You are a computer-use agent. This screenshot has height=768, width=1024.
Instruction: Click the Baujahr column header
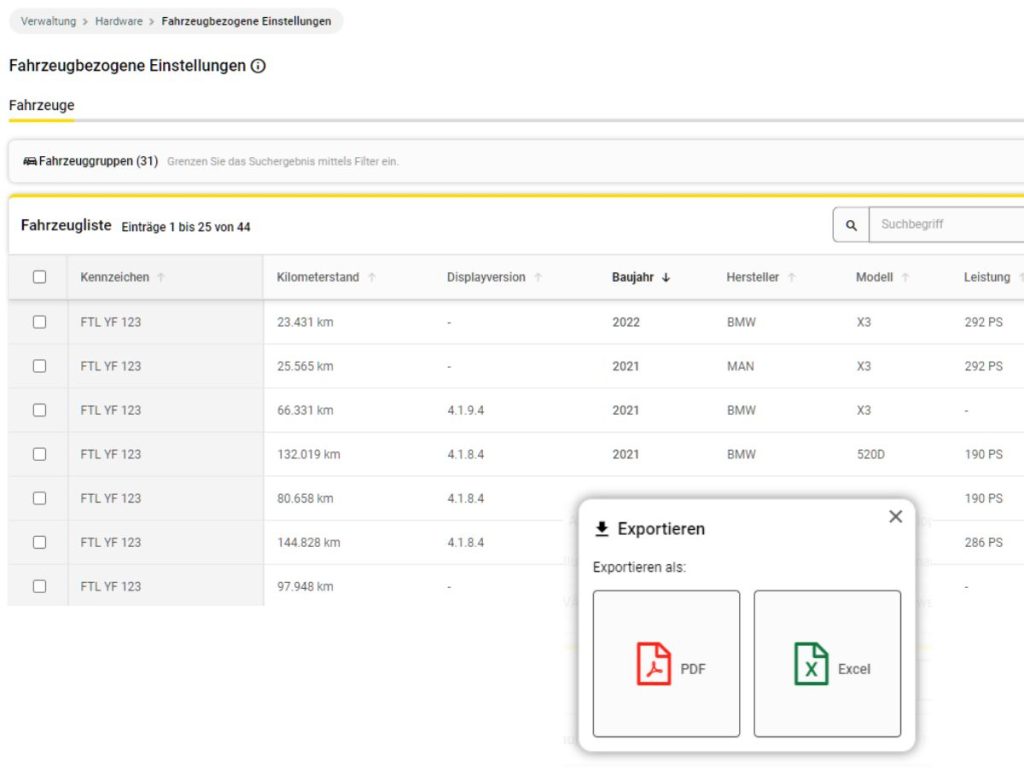(632, 278)
